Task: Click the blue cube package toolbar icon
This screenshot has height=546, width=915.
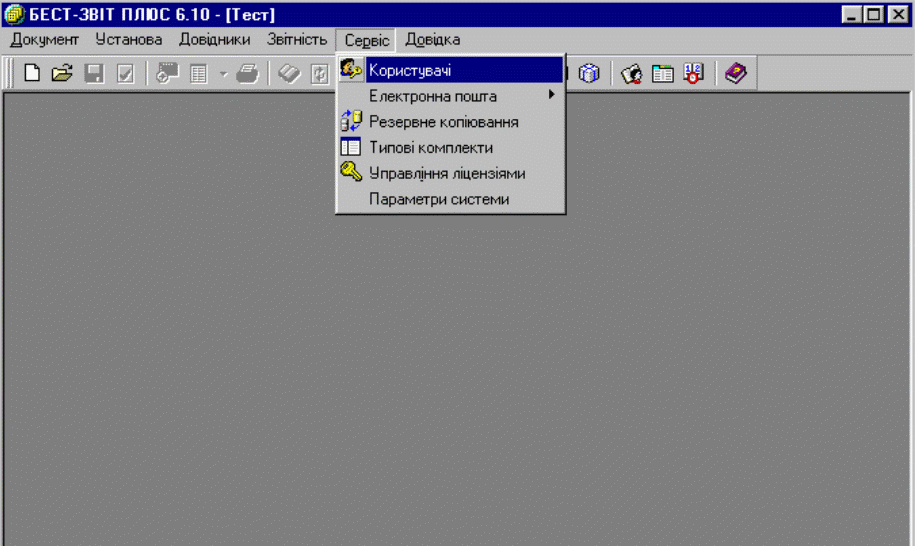Action: 589,74
